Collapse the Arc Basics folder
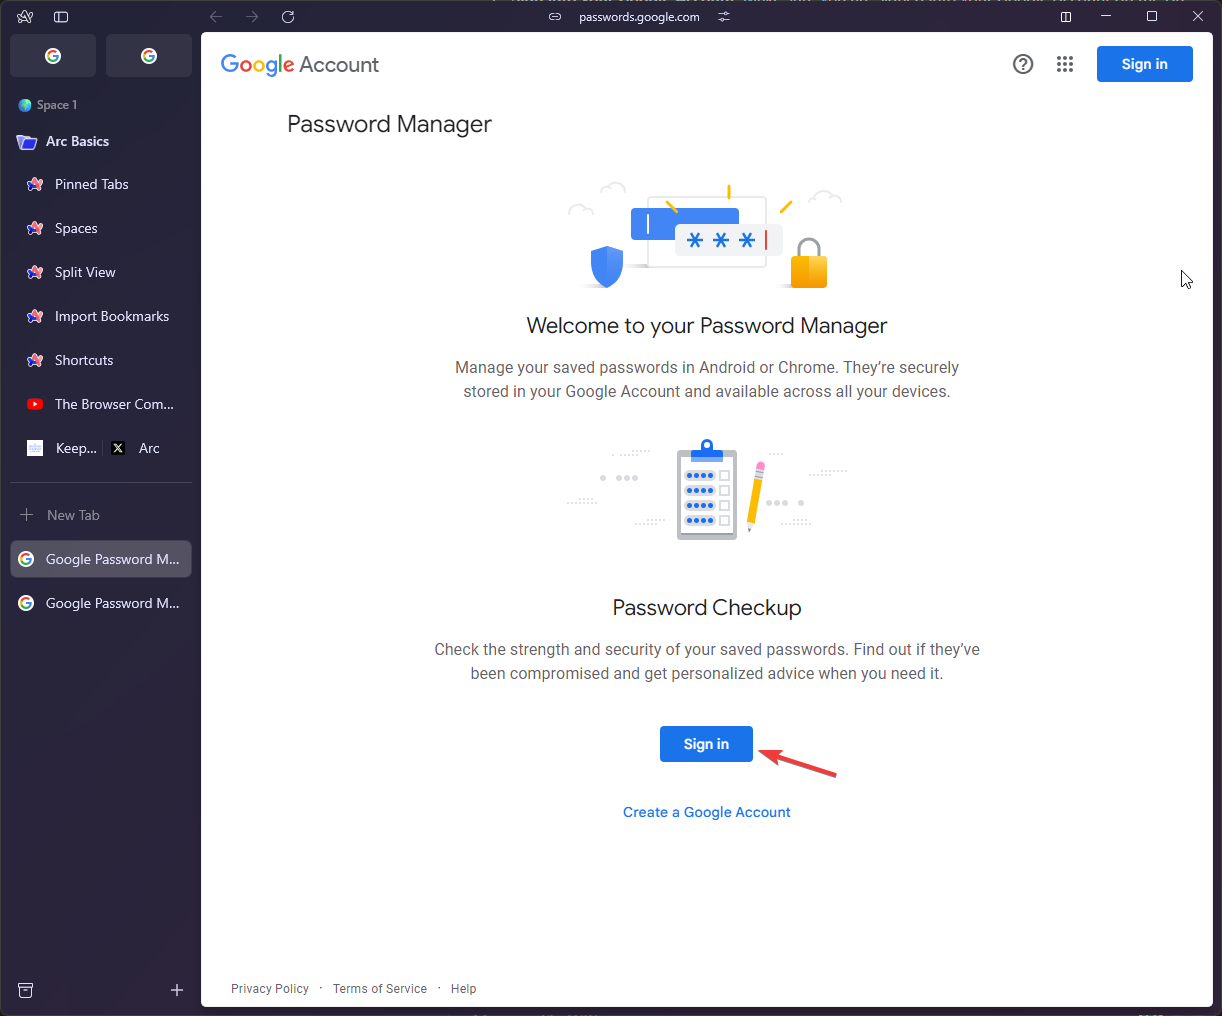Screen dimensions: 1222x1016 pos(101,142)
